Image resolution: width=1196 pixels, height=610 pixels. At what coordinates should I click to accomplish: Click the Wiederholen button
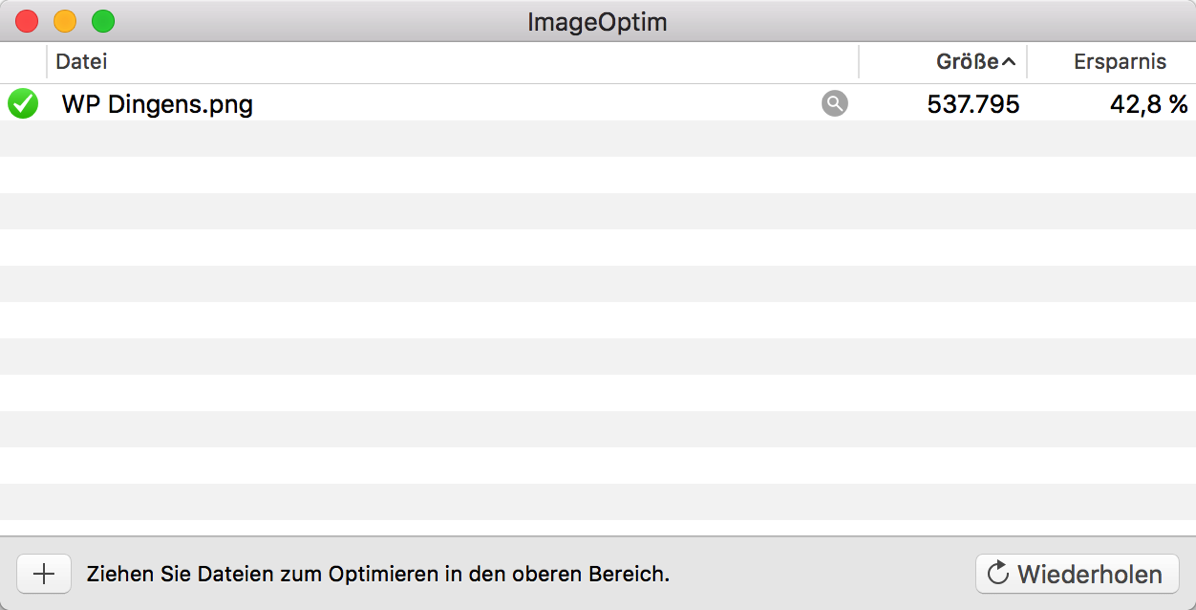1077,574
